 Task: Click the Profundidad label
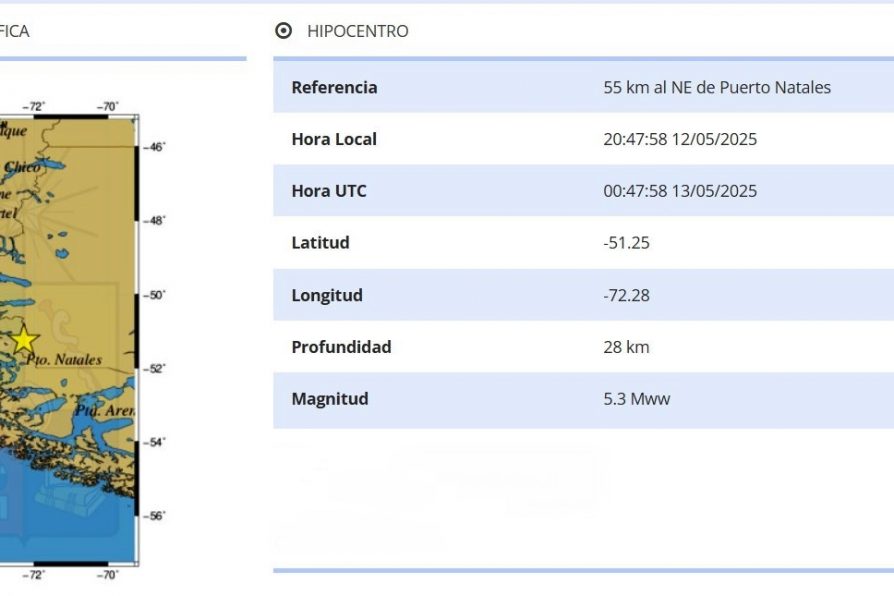(x=341, y=347)
